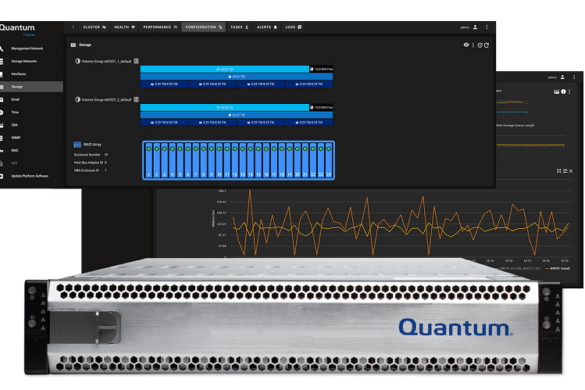Click the square icon after Volume Group 2_default name

pyautogui.click(x=136, y=99)
